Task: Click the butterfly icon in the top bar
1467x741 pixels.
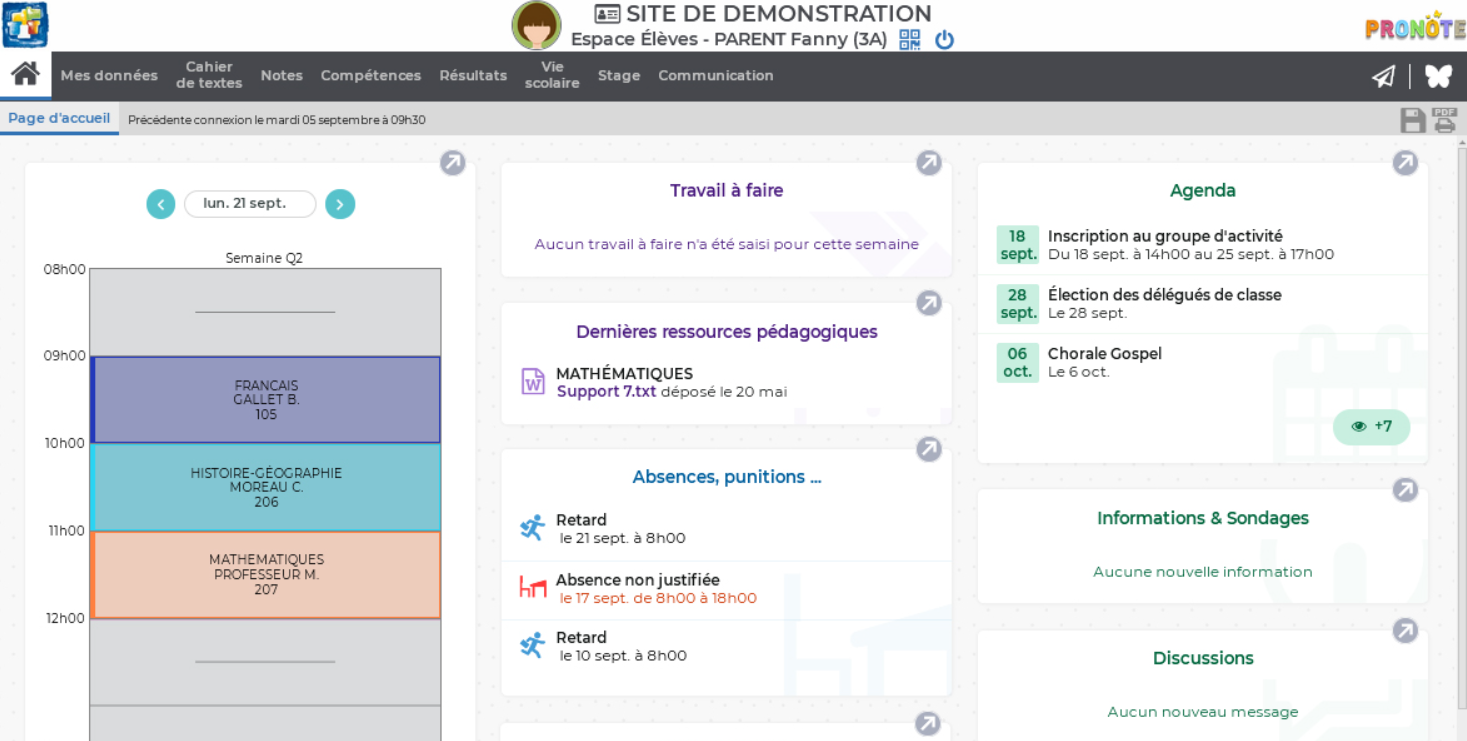Action: pos(1437,75)
